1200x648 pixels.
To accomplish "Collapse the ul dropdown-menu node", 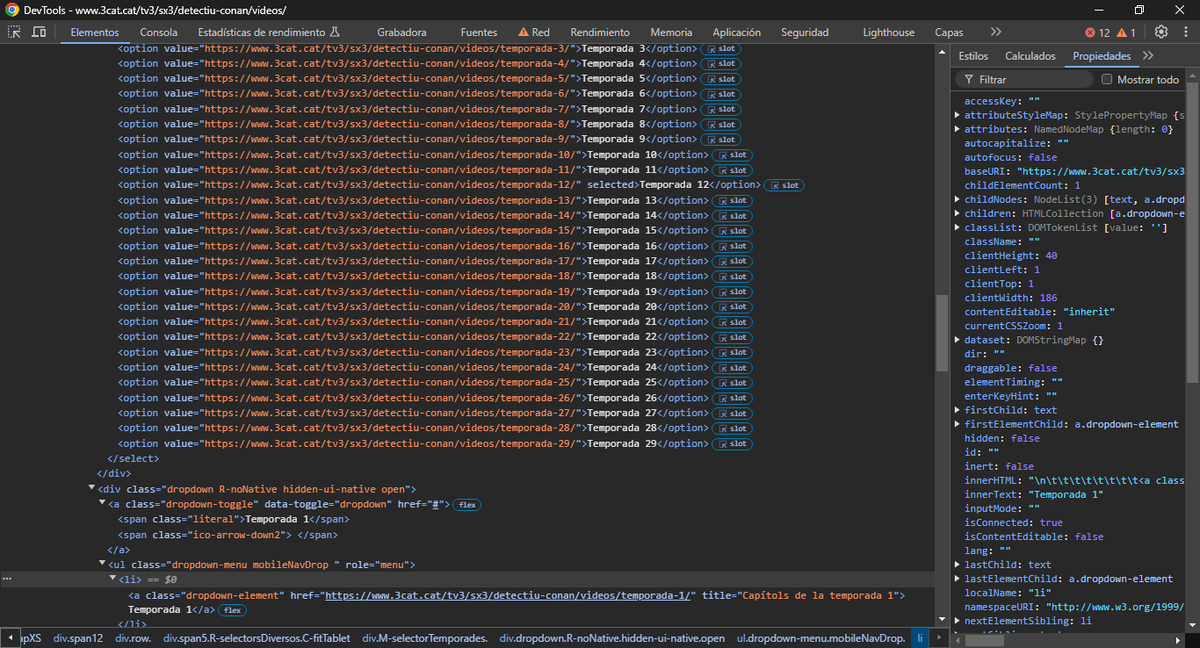I will tap(102, 565).
